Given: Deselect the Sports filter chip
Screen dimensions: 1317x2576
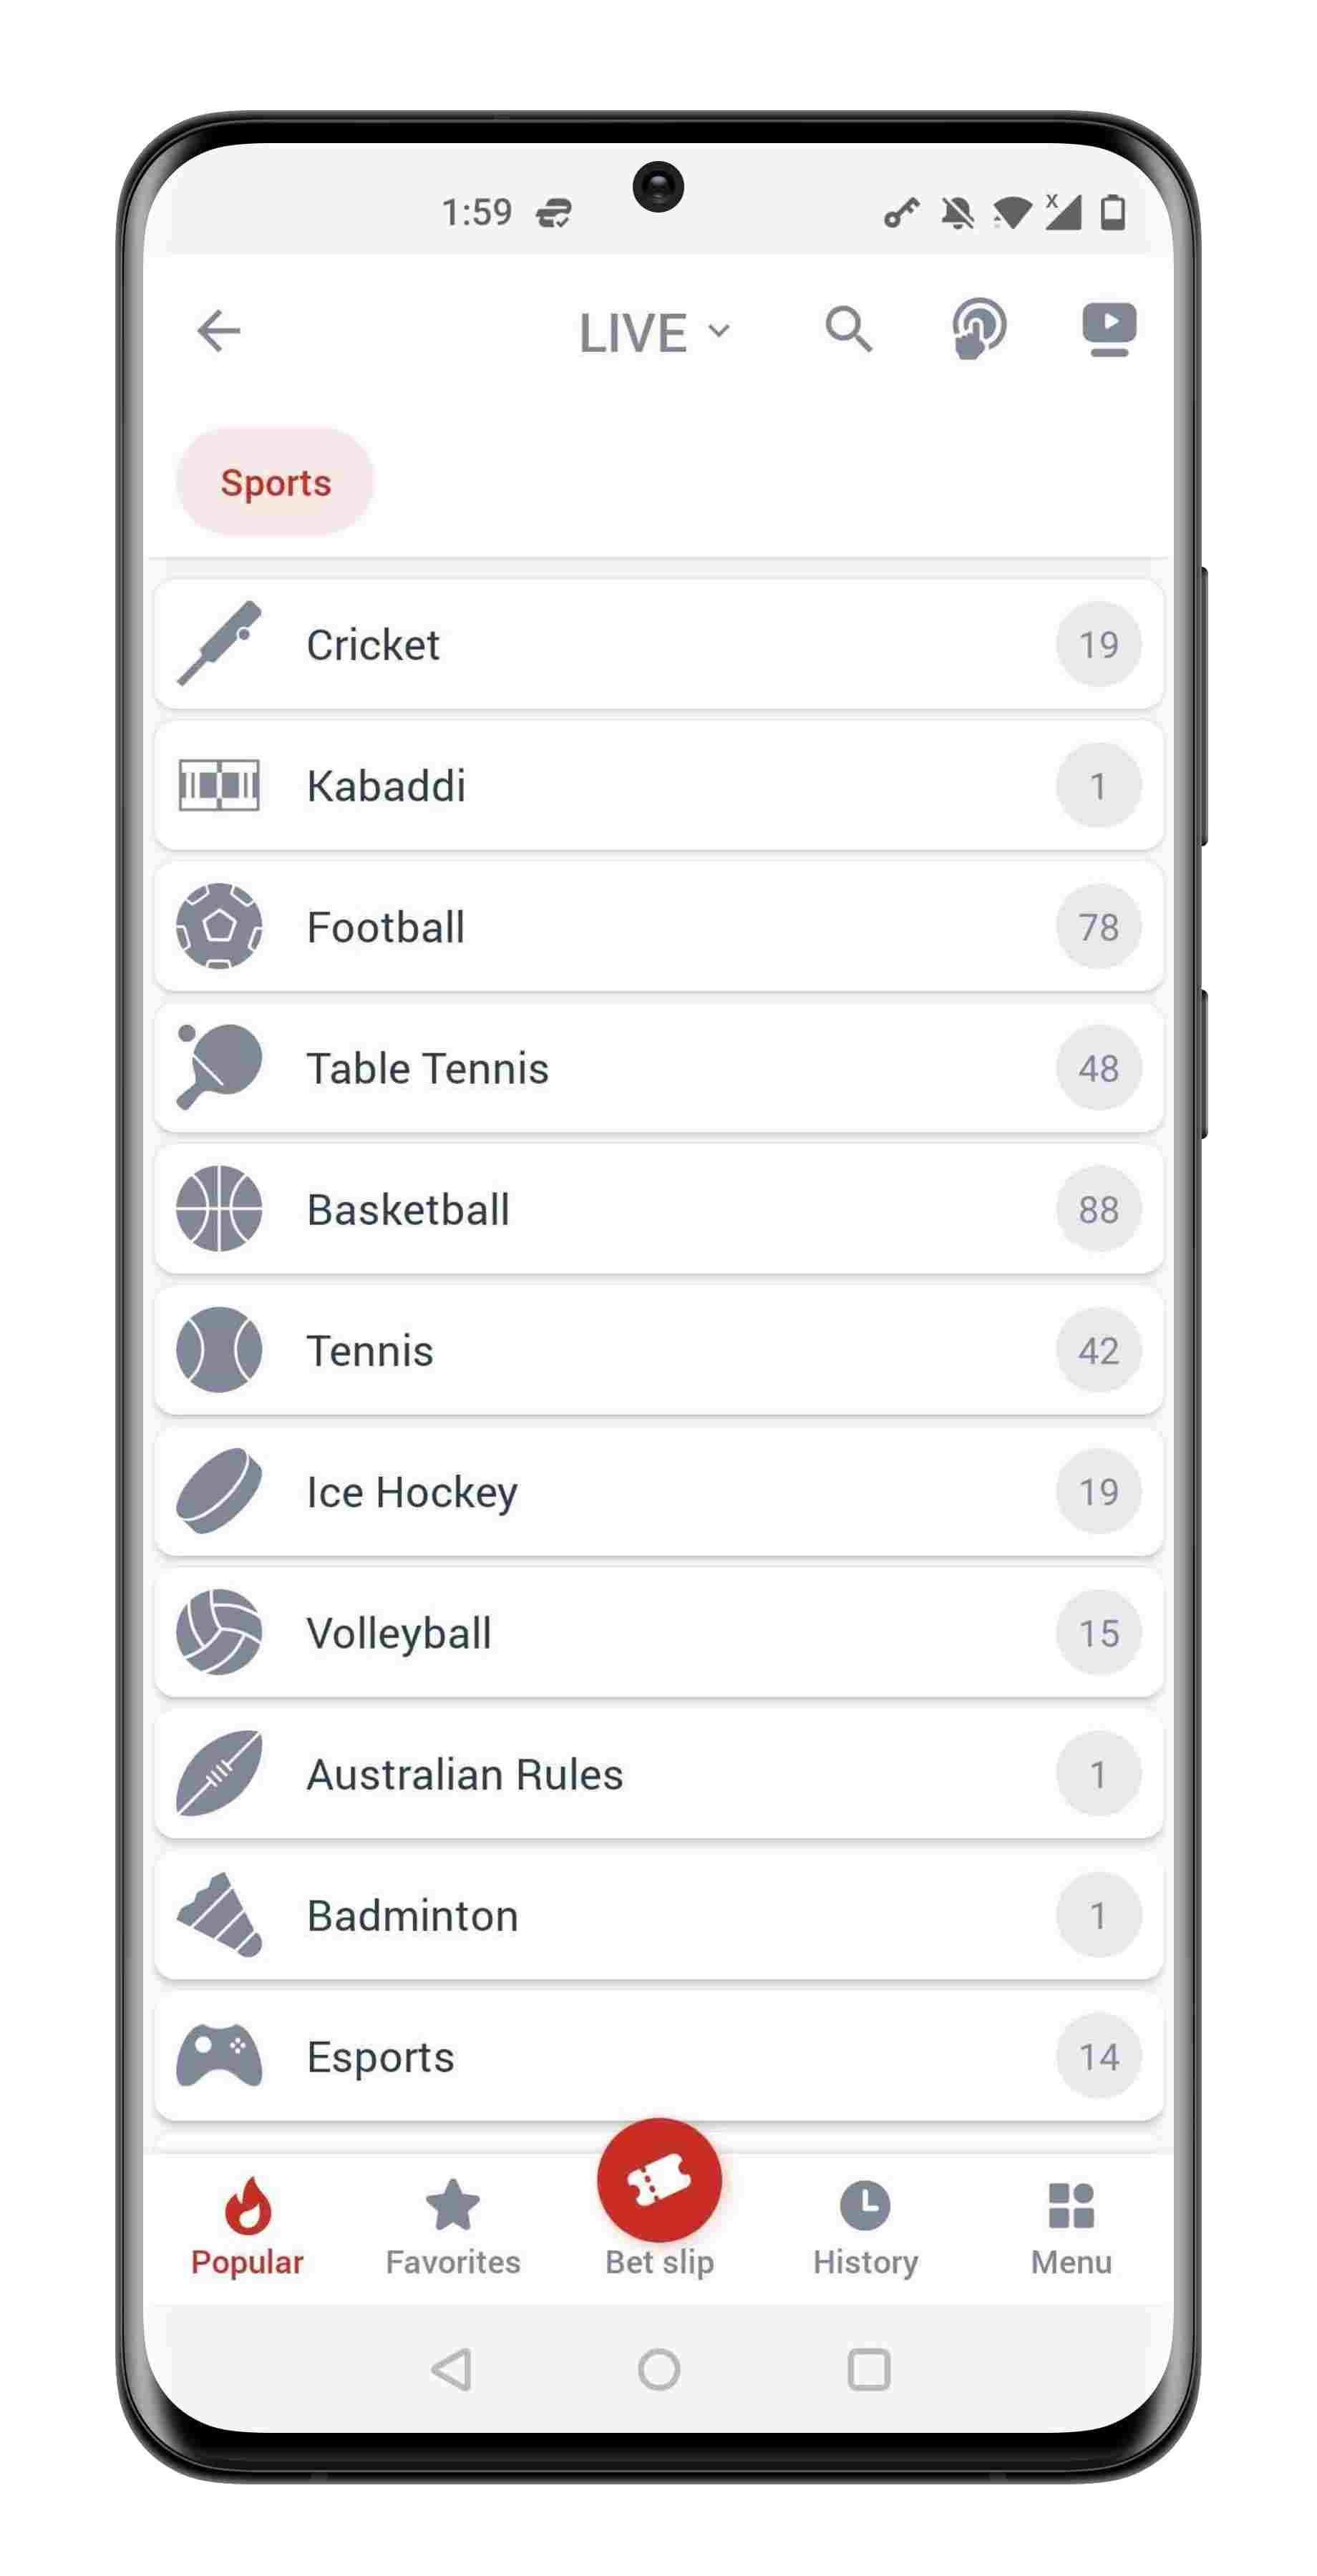Looking at the screenshot, I should (275, 481).
